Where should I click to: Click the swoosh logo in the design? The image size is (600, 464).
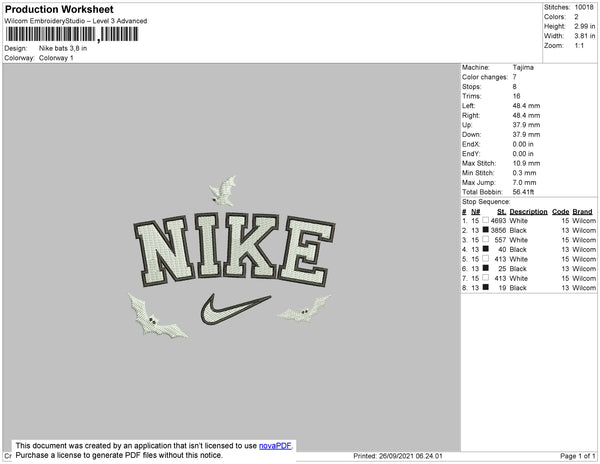235,309
